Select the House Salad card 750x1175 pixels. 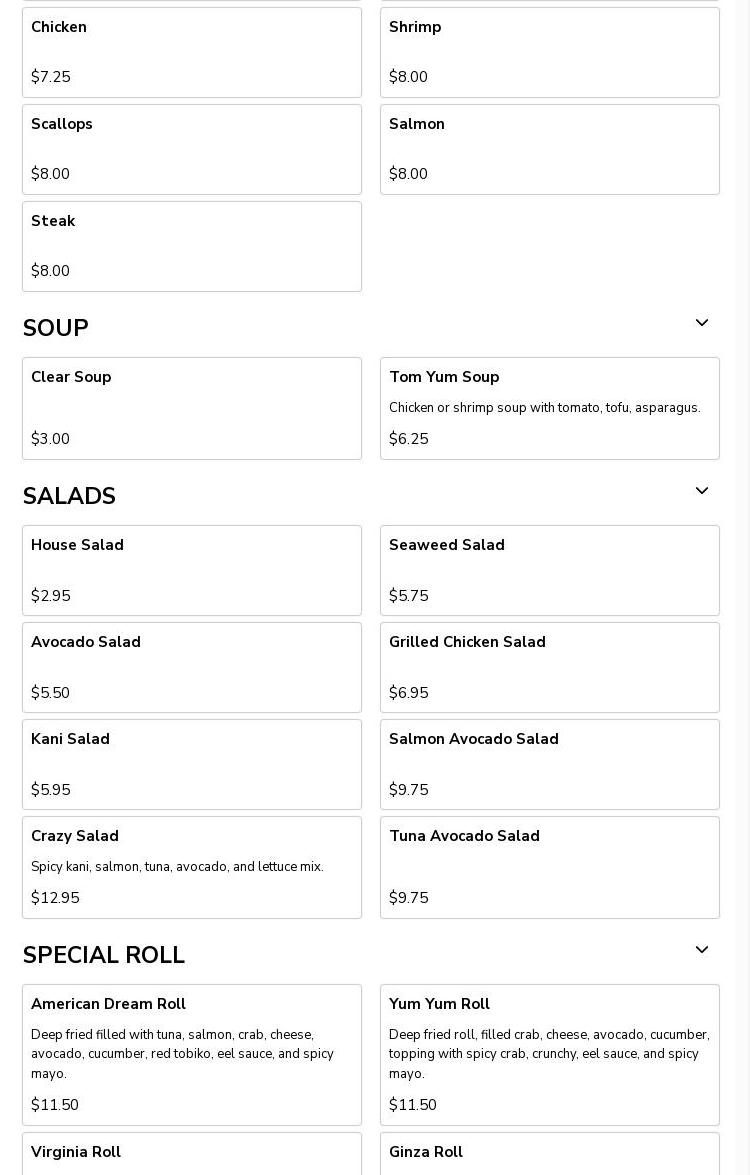coord(192,570)
